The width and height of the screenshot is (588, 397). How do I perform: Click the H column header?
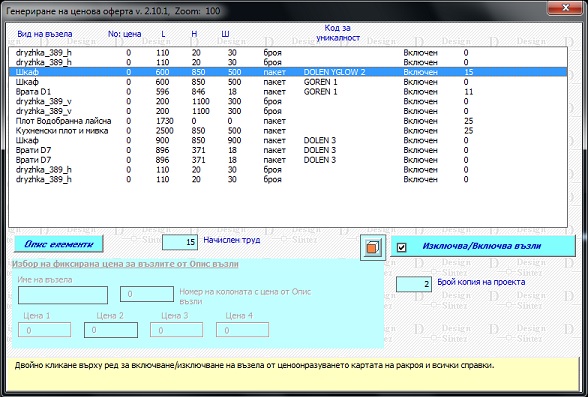[194, 34]
